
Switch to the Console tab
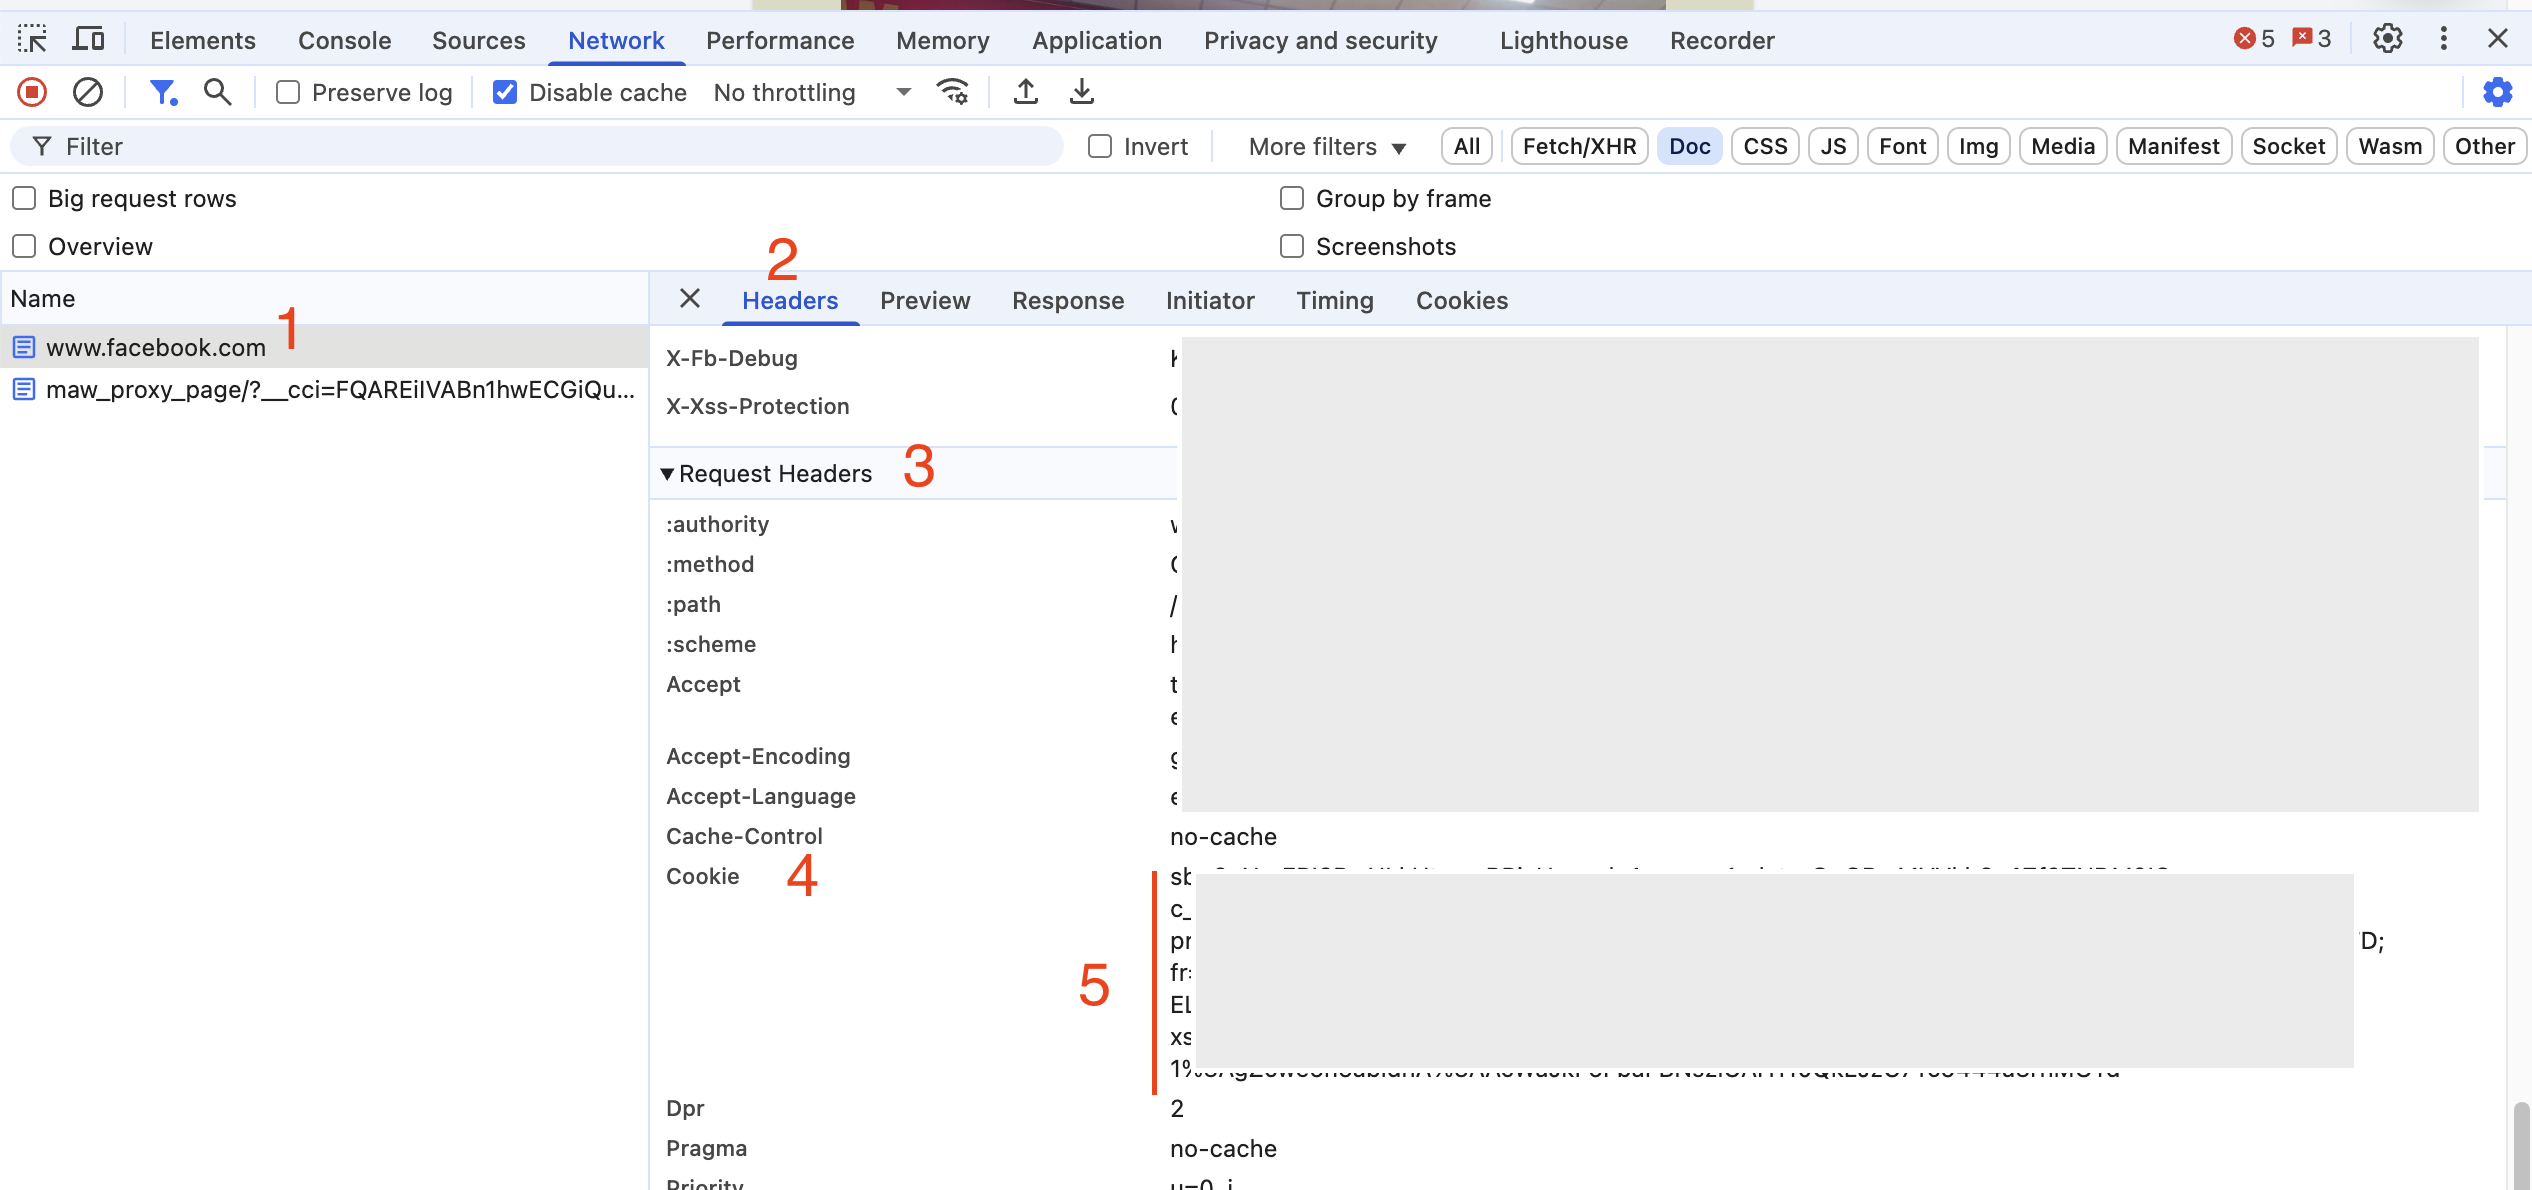(344, 40)
